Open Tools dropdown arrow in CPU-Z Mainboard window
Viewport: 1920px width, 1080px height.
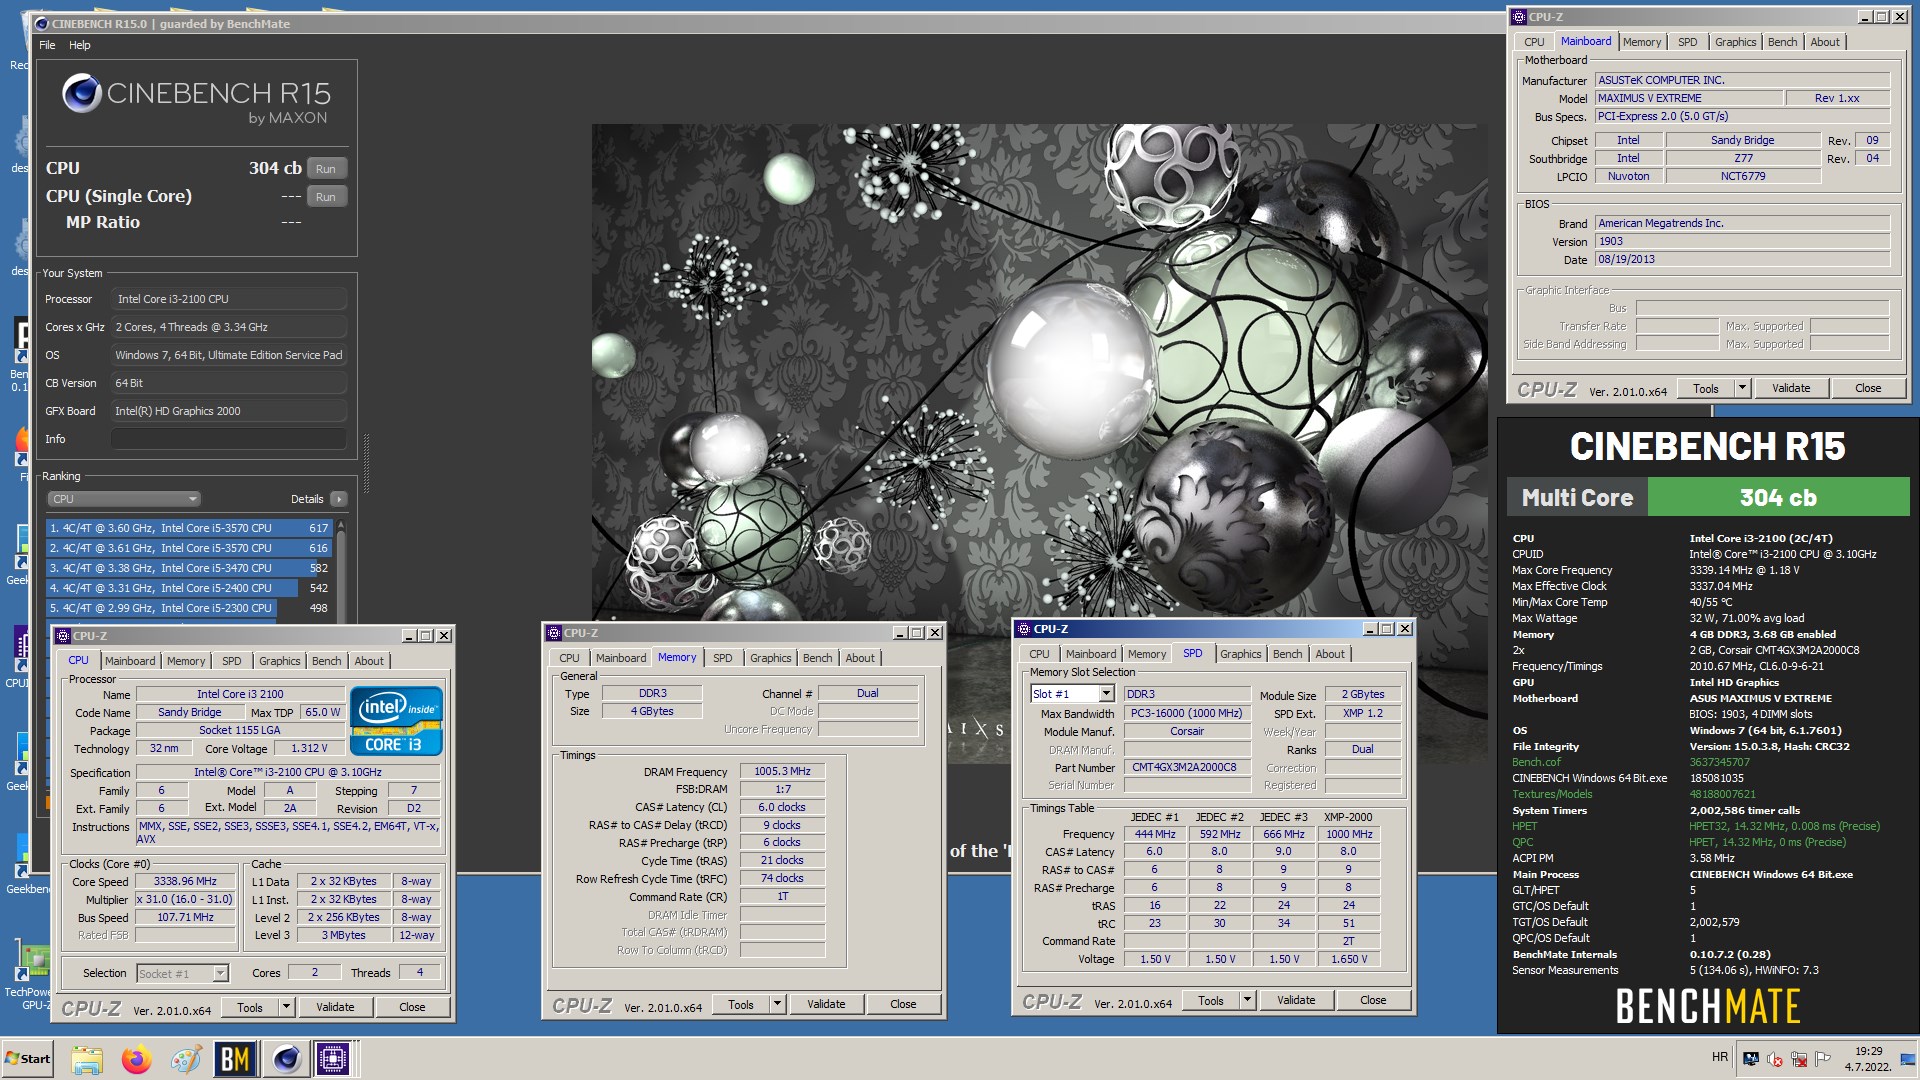click(x=1742, y=388)
